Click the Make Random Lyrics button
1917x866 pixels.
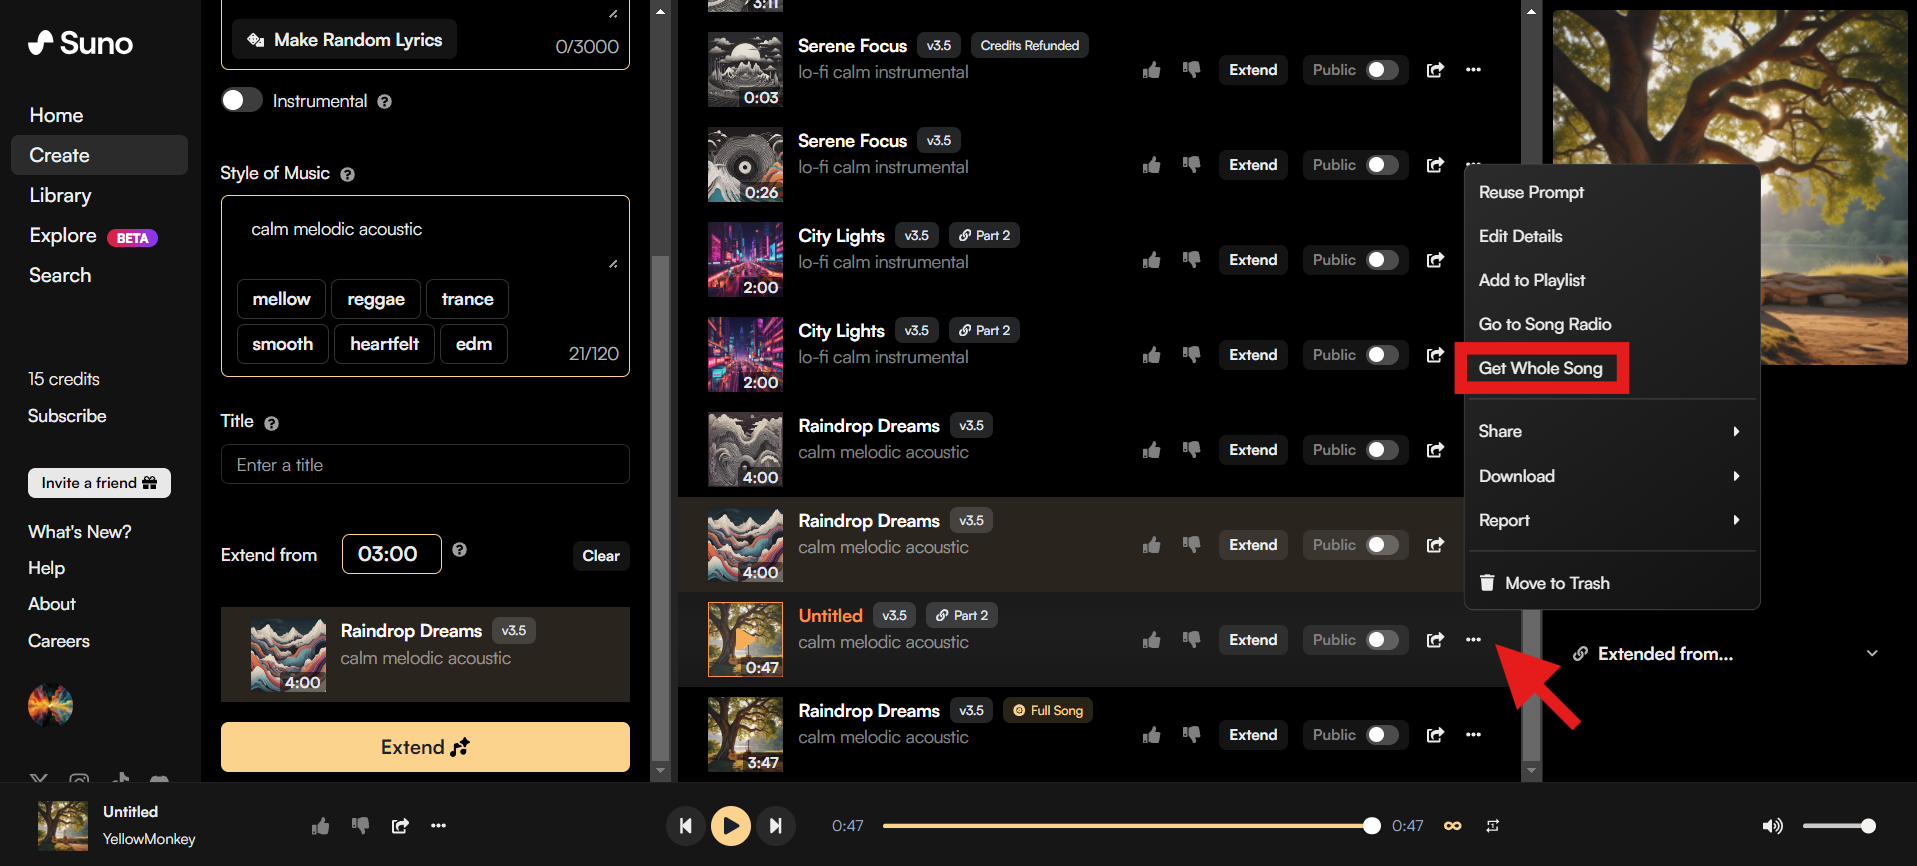point(345,40)
